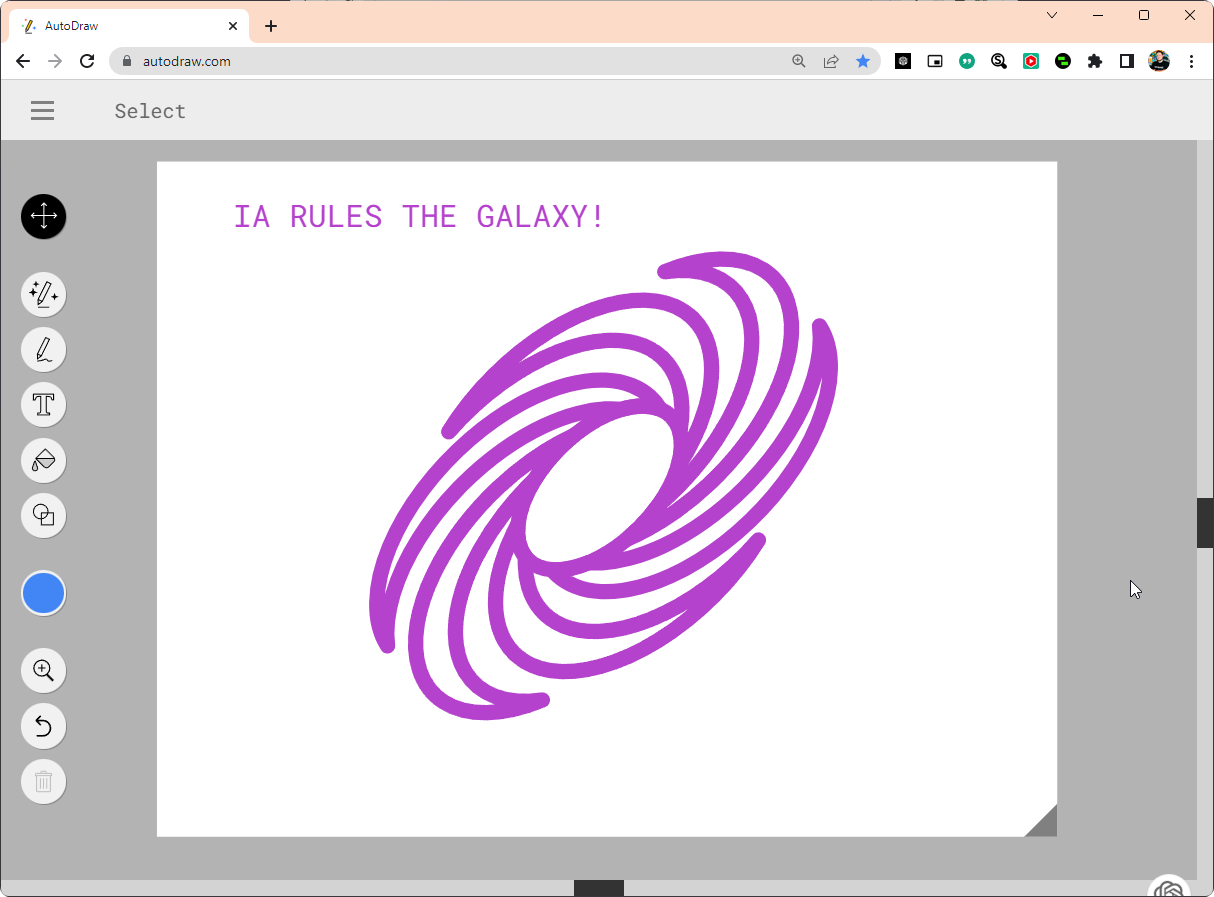This screenshot has height=897, width=1214.
Task: Click the picture-in-picture extension icon
Action: pos(935,61)
